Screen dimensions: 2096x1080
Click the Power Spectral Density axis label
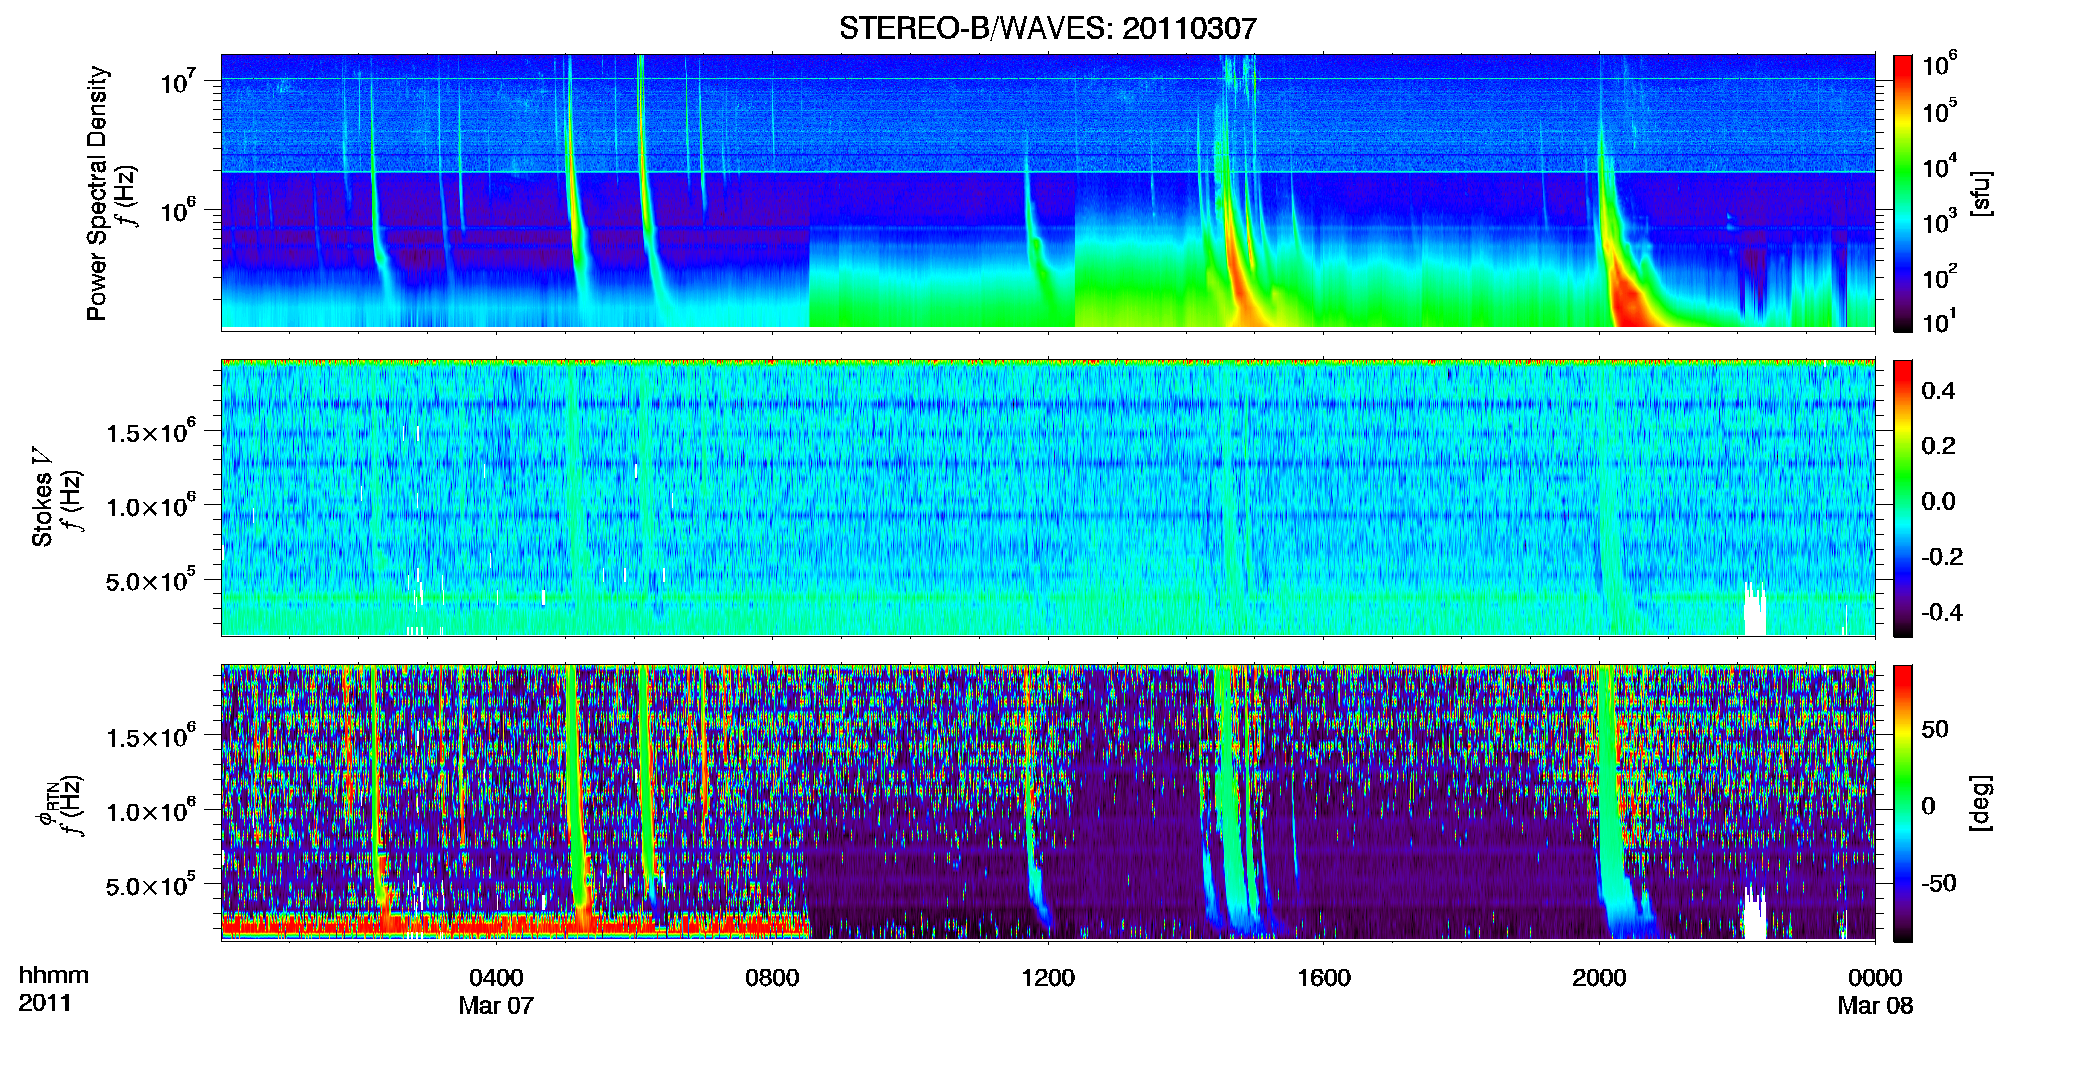(x=97, y=193)
